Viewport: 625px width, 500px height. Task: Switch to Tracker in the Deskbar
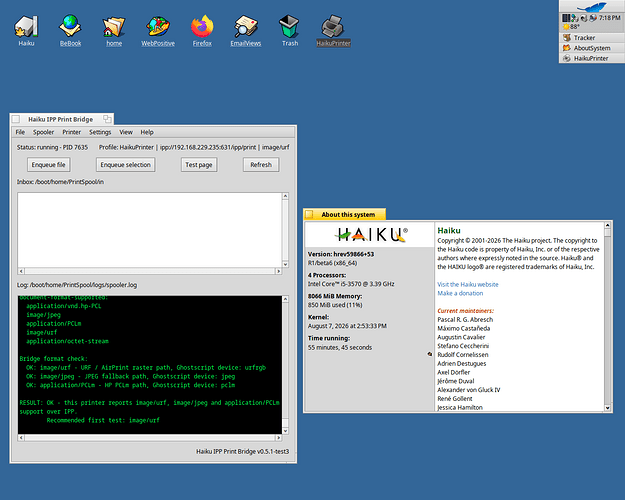coord(592,37)
